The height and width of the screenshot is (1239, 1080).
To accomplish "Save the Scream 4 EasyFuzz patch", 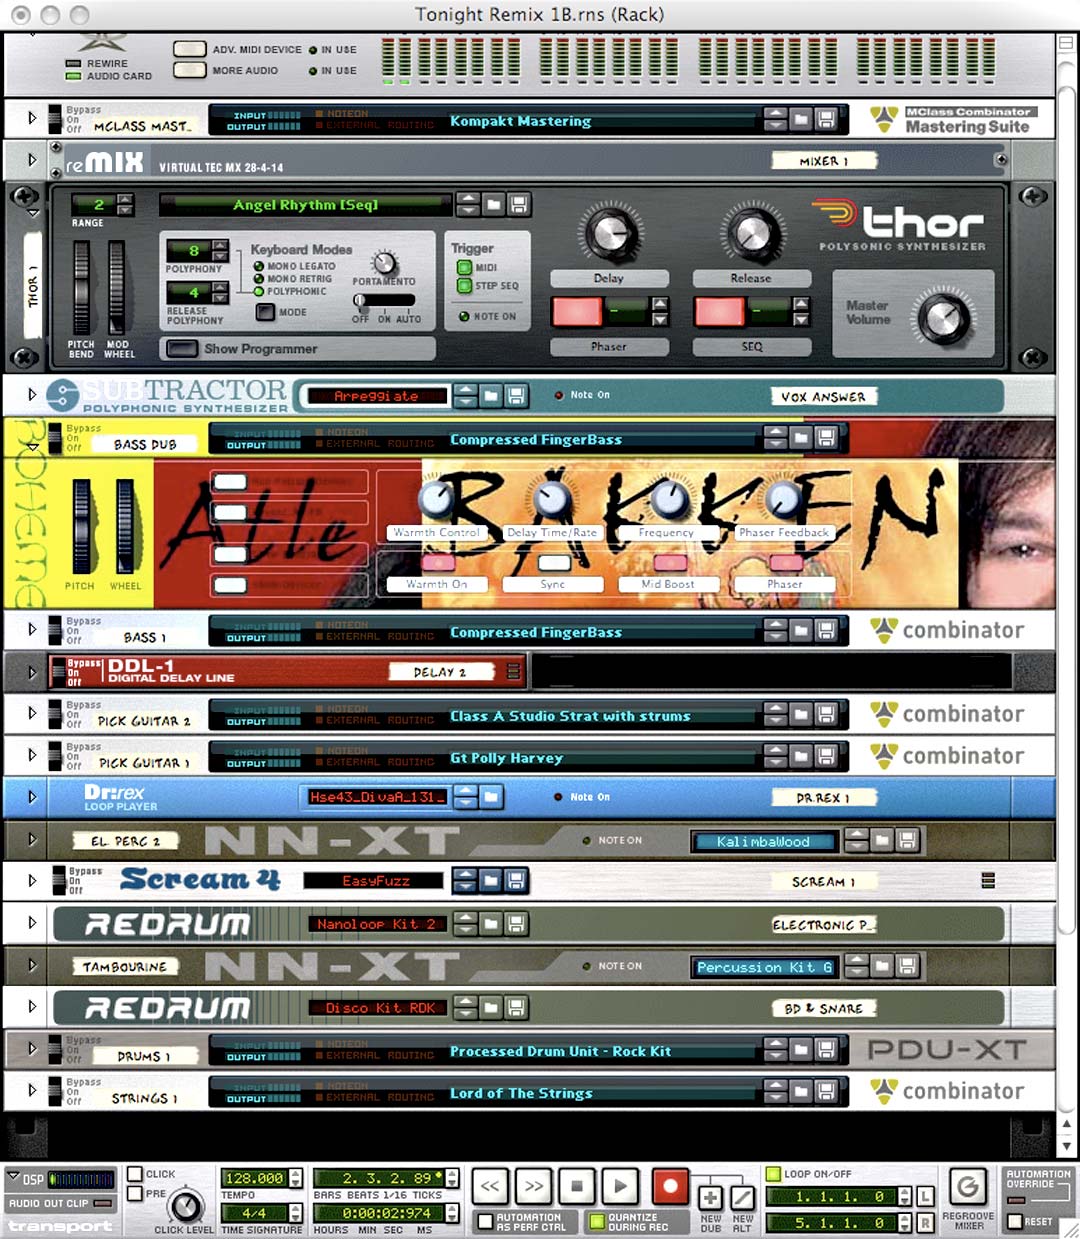I will click(x=516, y=880).
